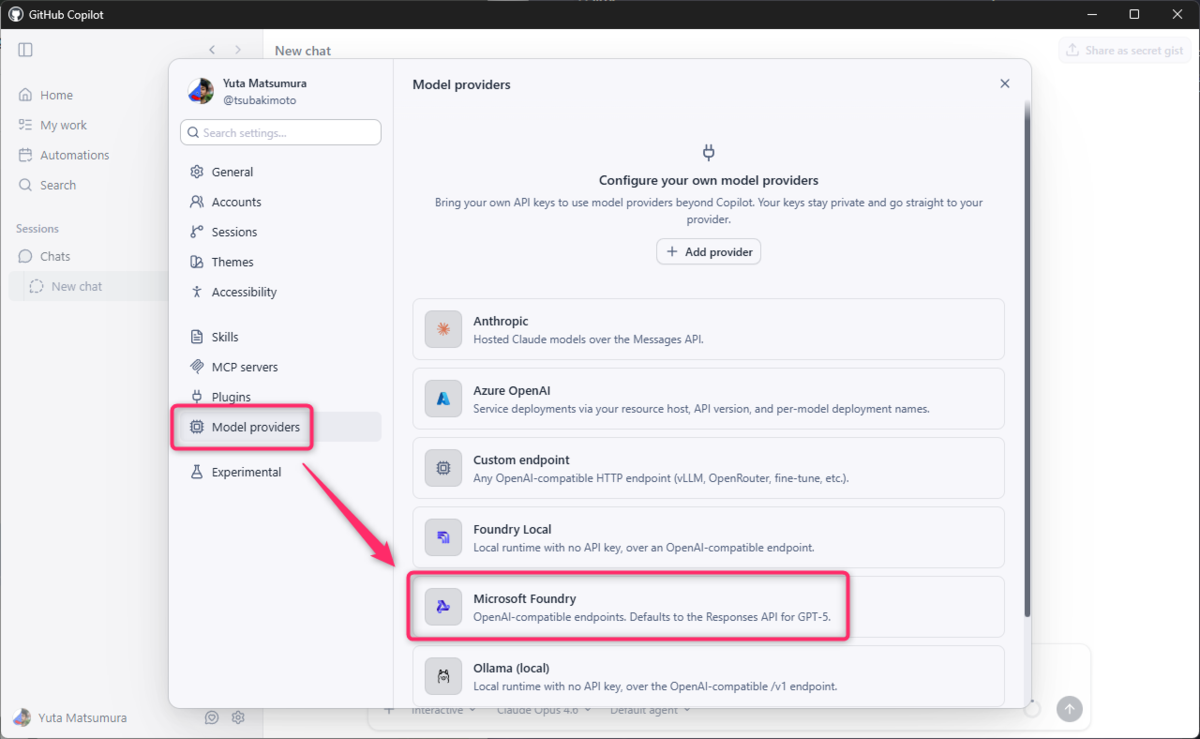The width and height of the screenshot is (1200, 739).
Task: Open Accessibility settings
Action: point(281,292)
